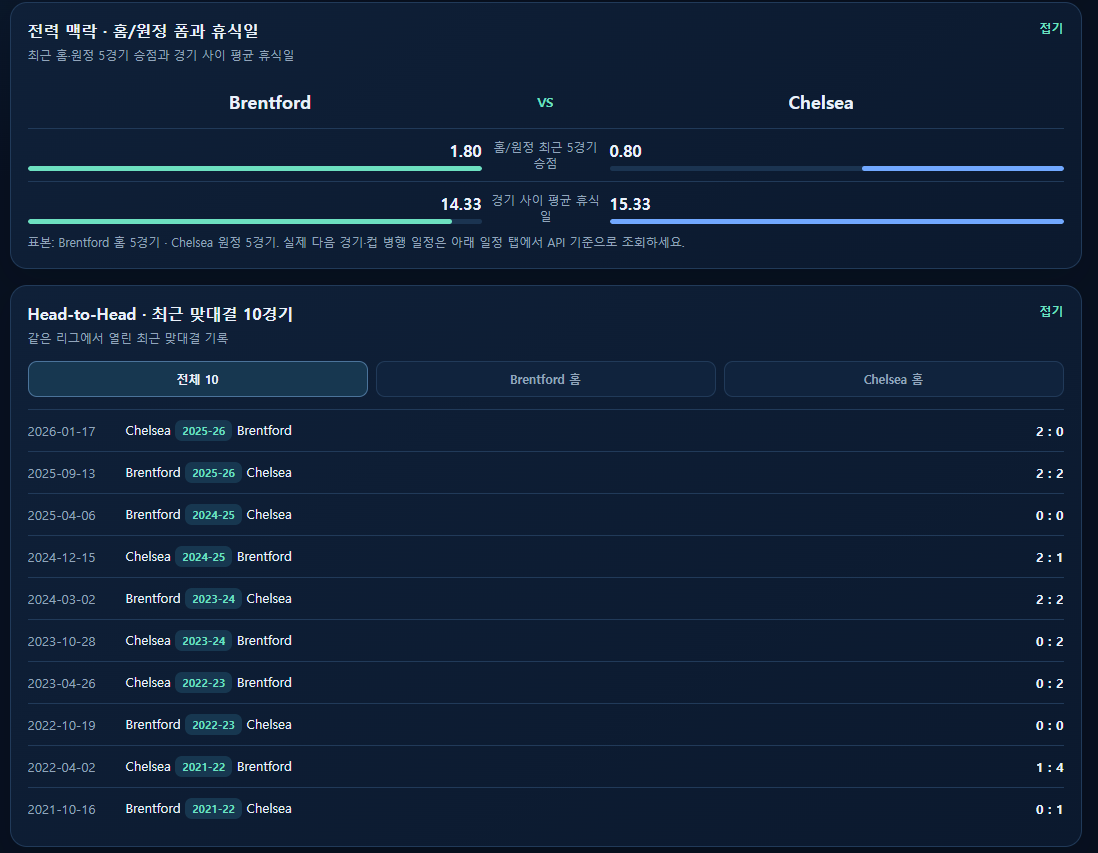Screen dimensions: 1098x853
Task: Click the 0 : 2 score of 2023-04-26
Action: 1050,684
